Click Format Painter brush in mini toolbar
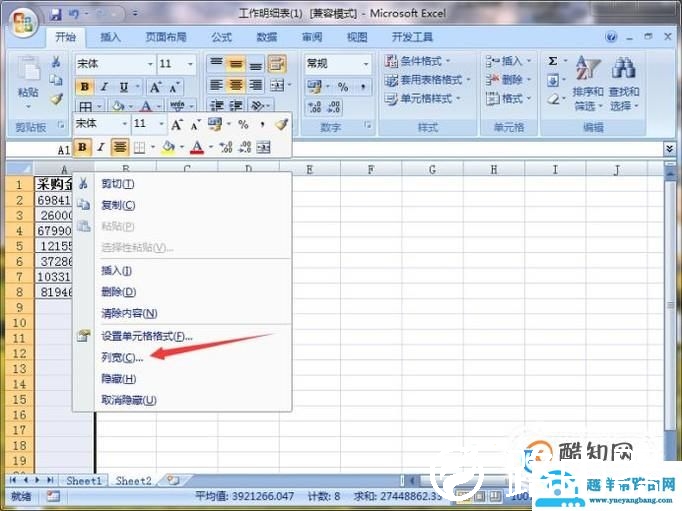The height and width of the screenshot is (511, 682). tap(281, 124)
